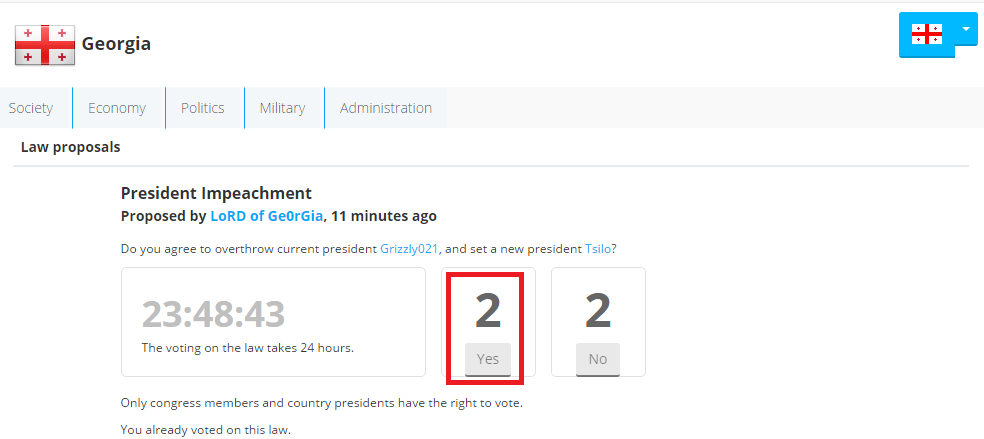Click the Yes vote count number

[x=488, y=311]
